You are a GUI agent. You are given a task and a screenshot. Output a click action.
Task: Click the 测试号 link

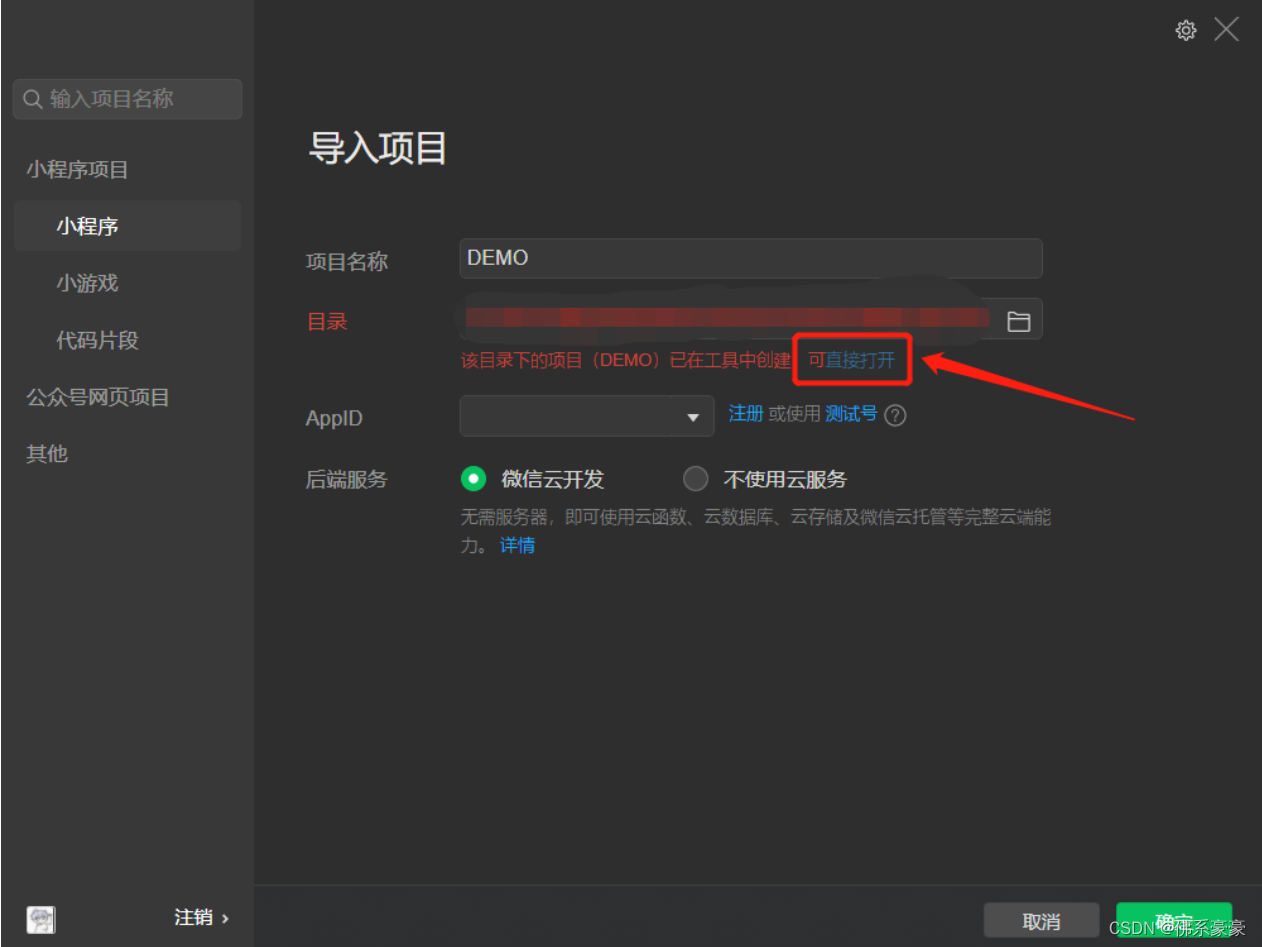tap(851, 413)
